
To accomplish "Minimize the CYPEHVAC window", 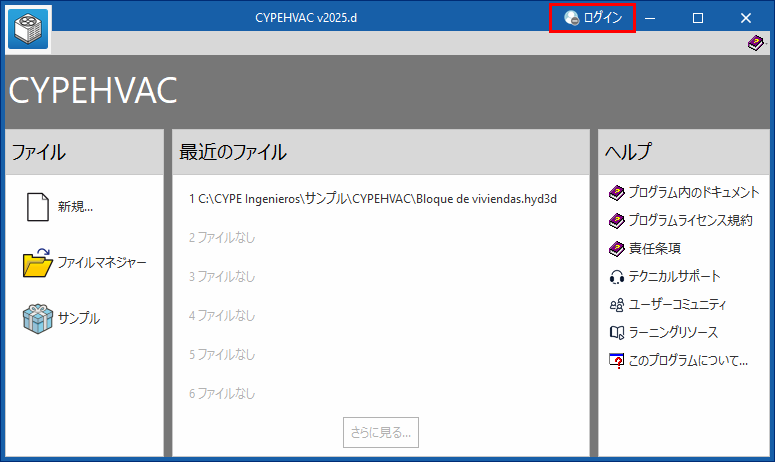I will 650,18.
